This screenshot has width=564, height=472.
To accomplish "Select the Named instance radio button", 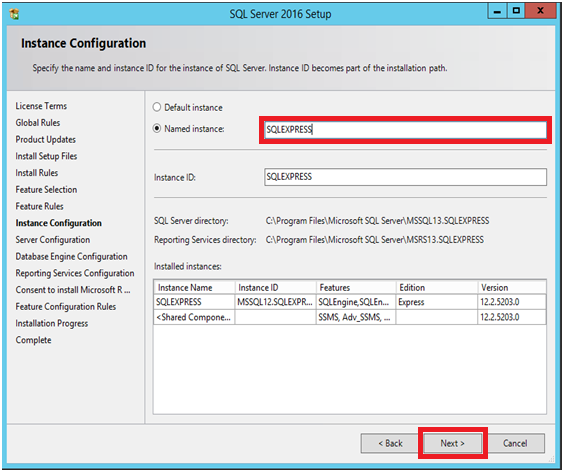I will click(157, 128).
